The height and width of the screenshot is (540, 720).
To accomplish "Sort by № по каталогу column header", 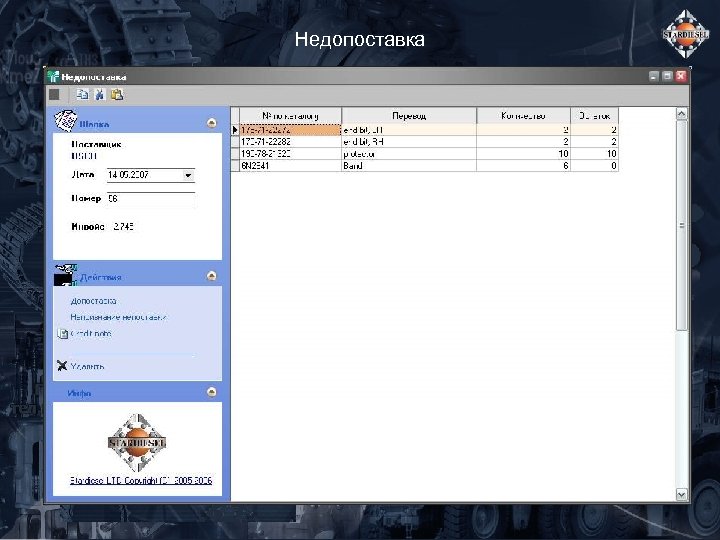I will pyautogui.click(x=291, y=116).
